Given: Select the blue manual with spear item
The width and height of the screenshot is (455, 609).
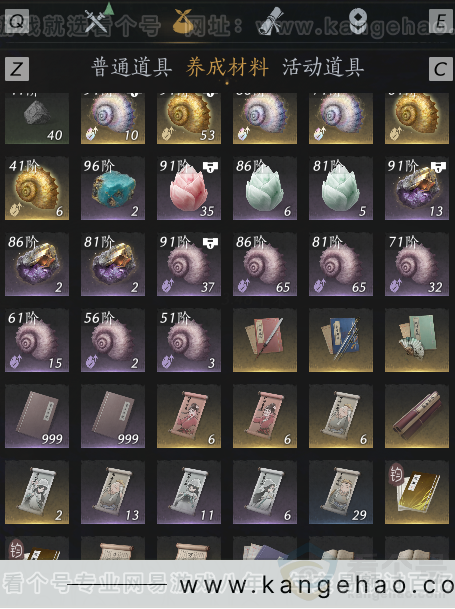Looking at the screenshot, I should pos(341,340).
